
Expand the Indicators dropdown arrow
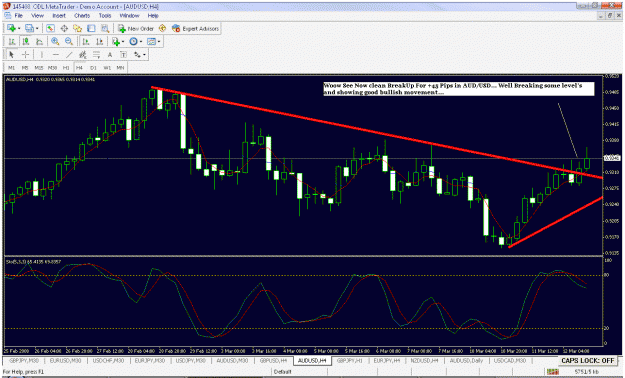pyautogui.click(x=123, y=41)
